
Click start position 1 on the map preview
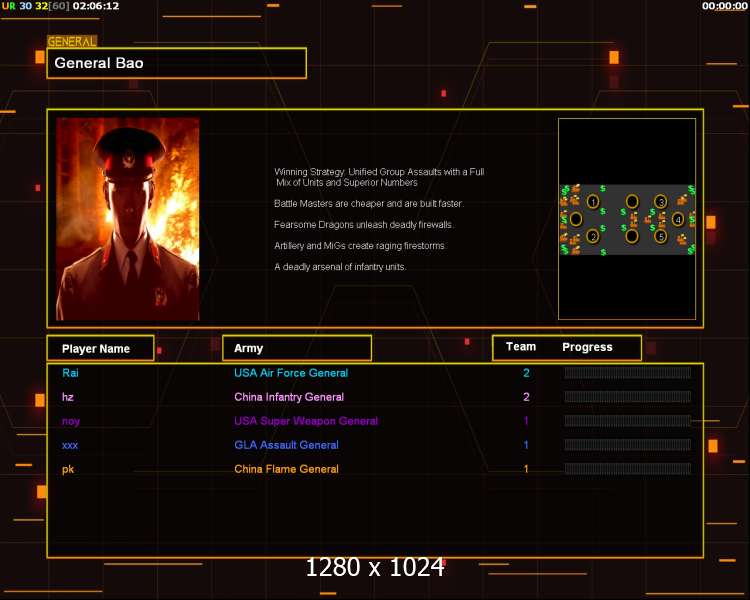click(x=593, y=202)
